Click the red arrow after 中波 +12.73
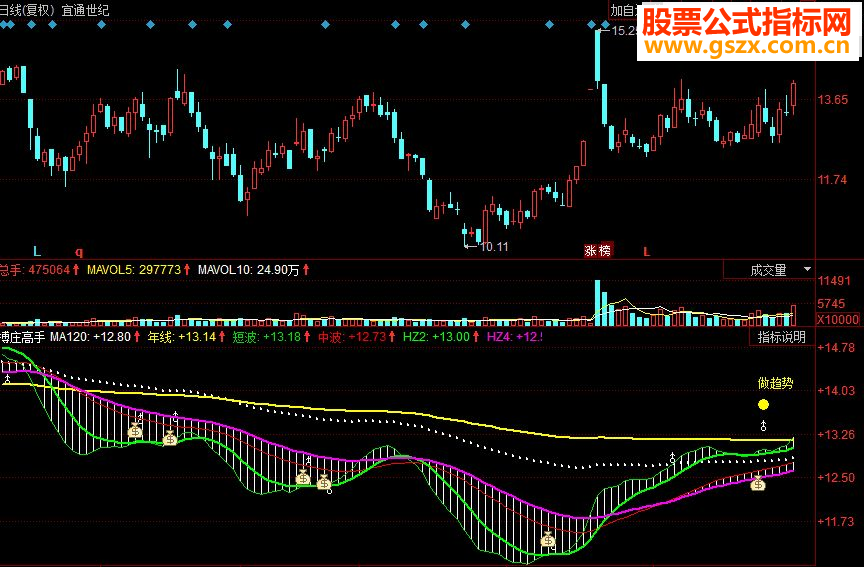Image resolution: width=864 pixels, height=567 pixels. tap(392, 336)
